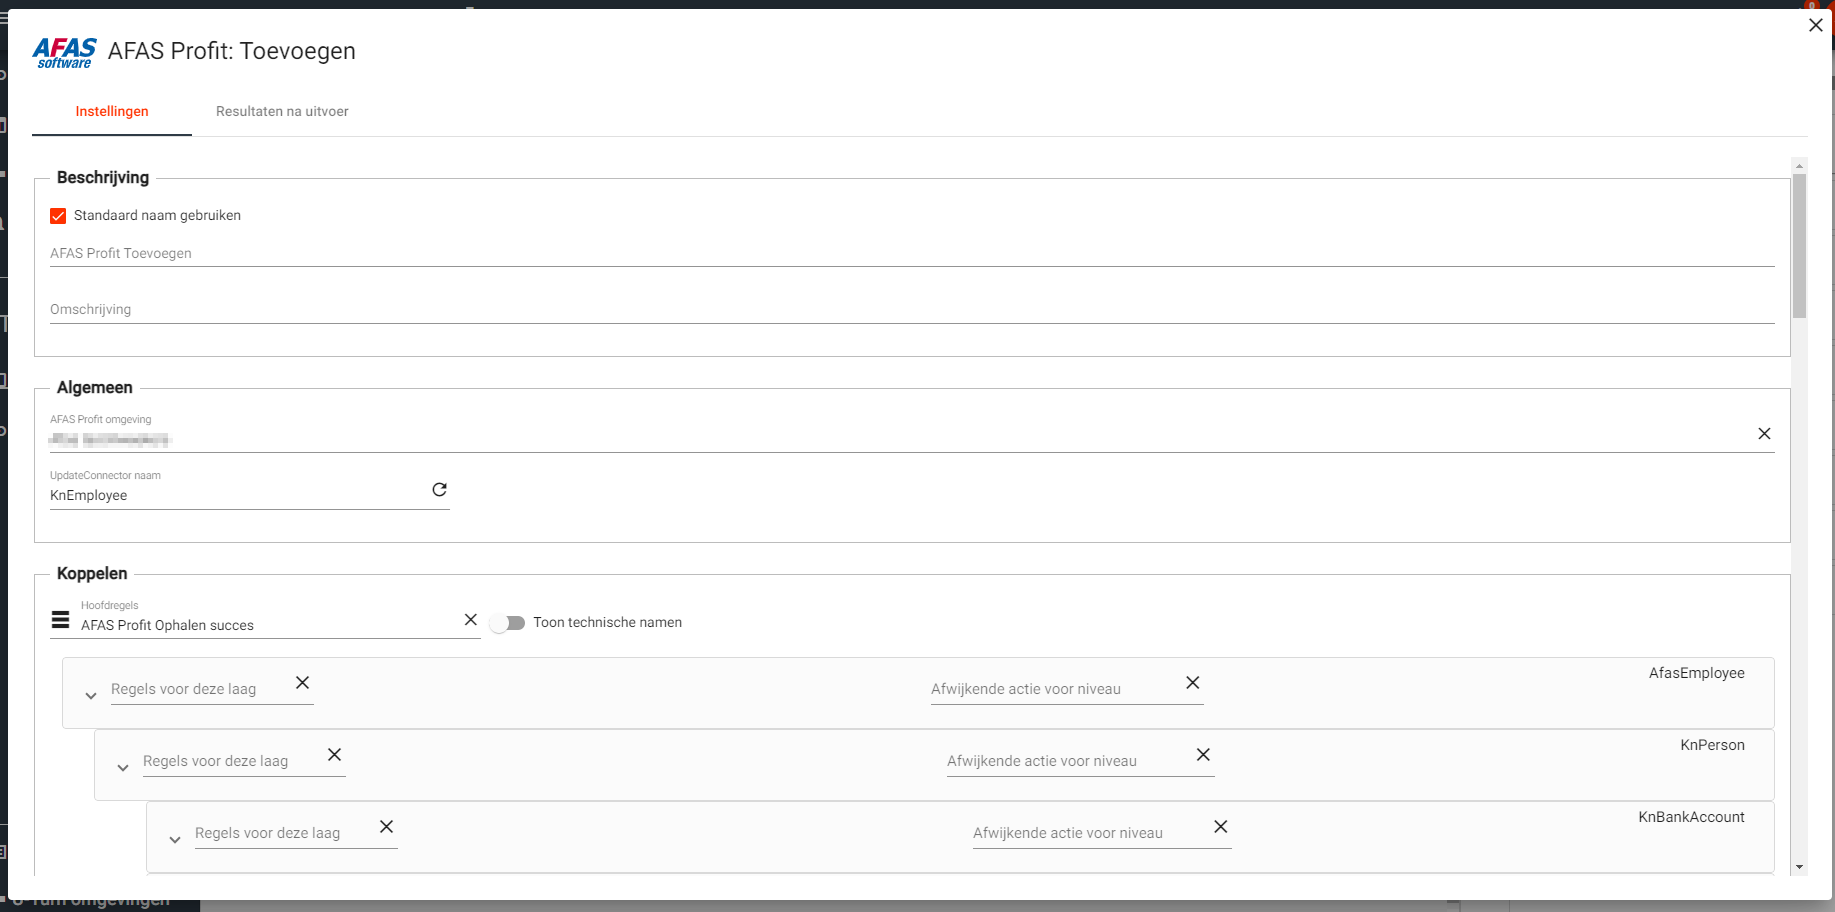This screenshot has width=1835, height=912.
Task: Close the AFAS Profit Toevoegen dialog
Action: (x=1816, y=26)
